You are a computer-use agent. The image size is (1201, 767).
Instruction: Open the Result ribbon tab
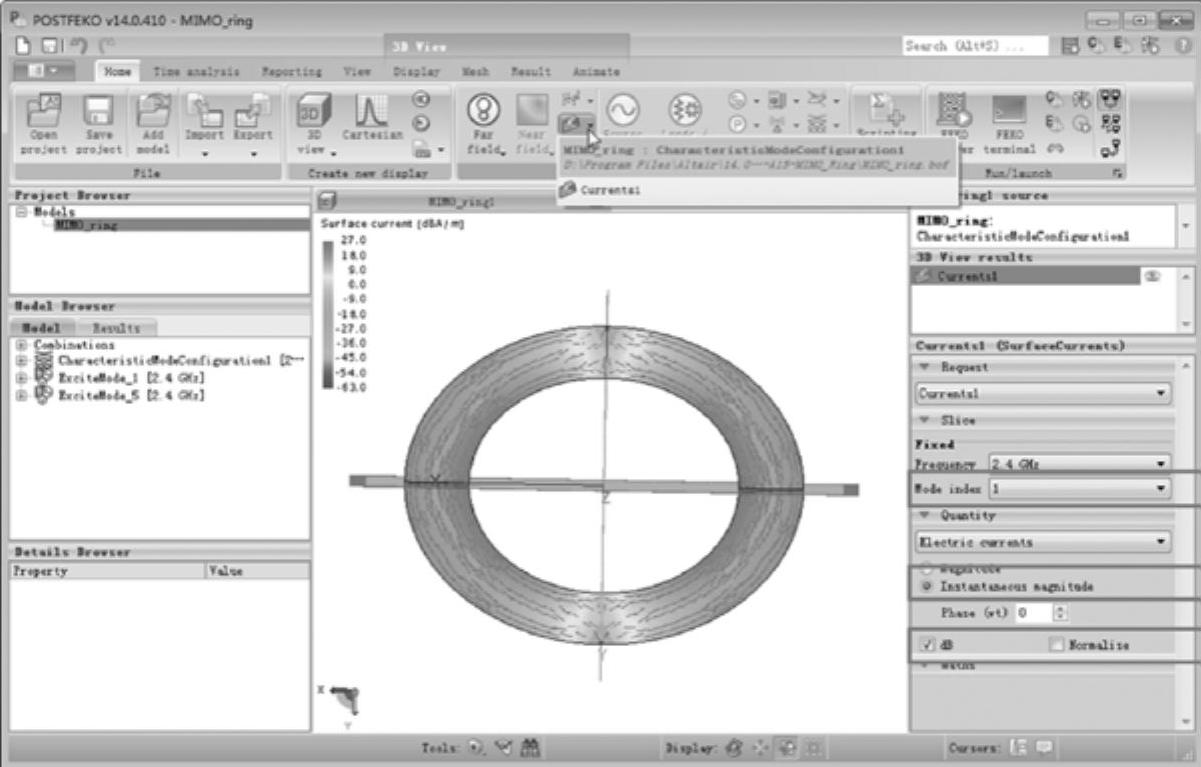(x=530, y=72)
